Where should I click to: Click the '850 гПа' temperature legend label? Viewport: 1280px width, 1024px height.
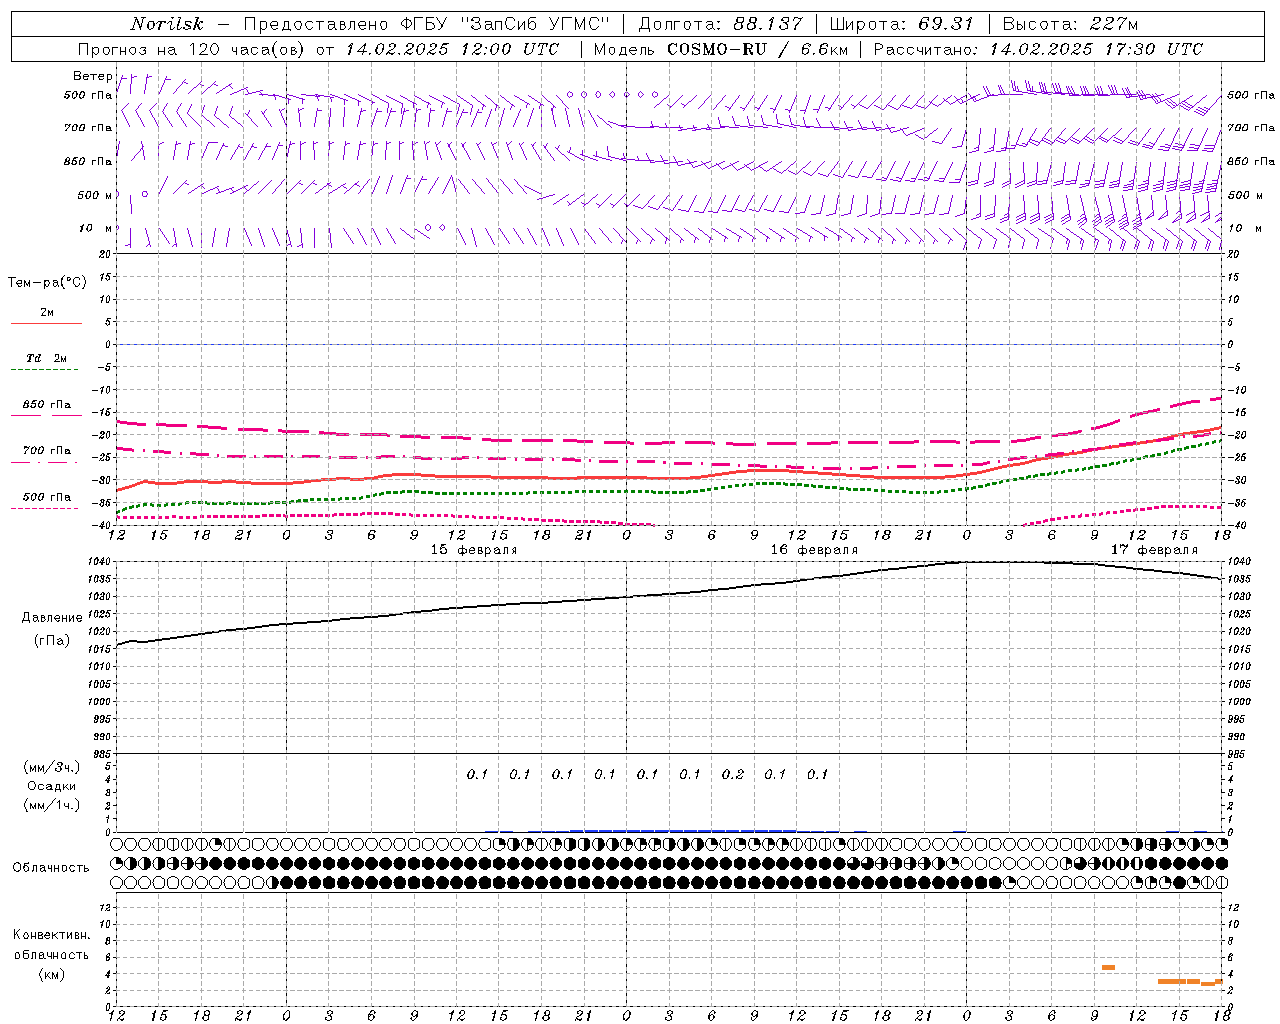coord(47,405)
